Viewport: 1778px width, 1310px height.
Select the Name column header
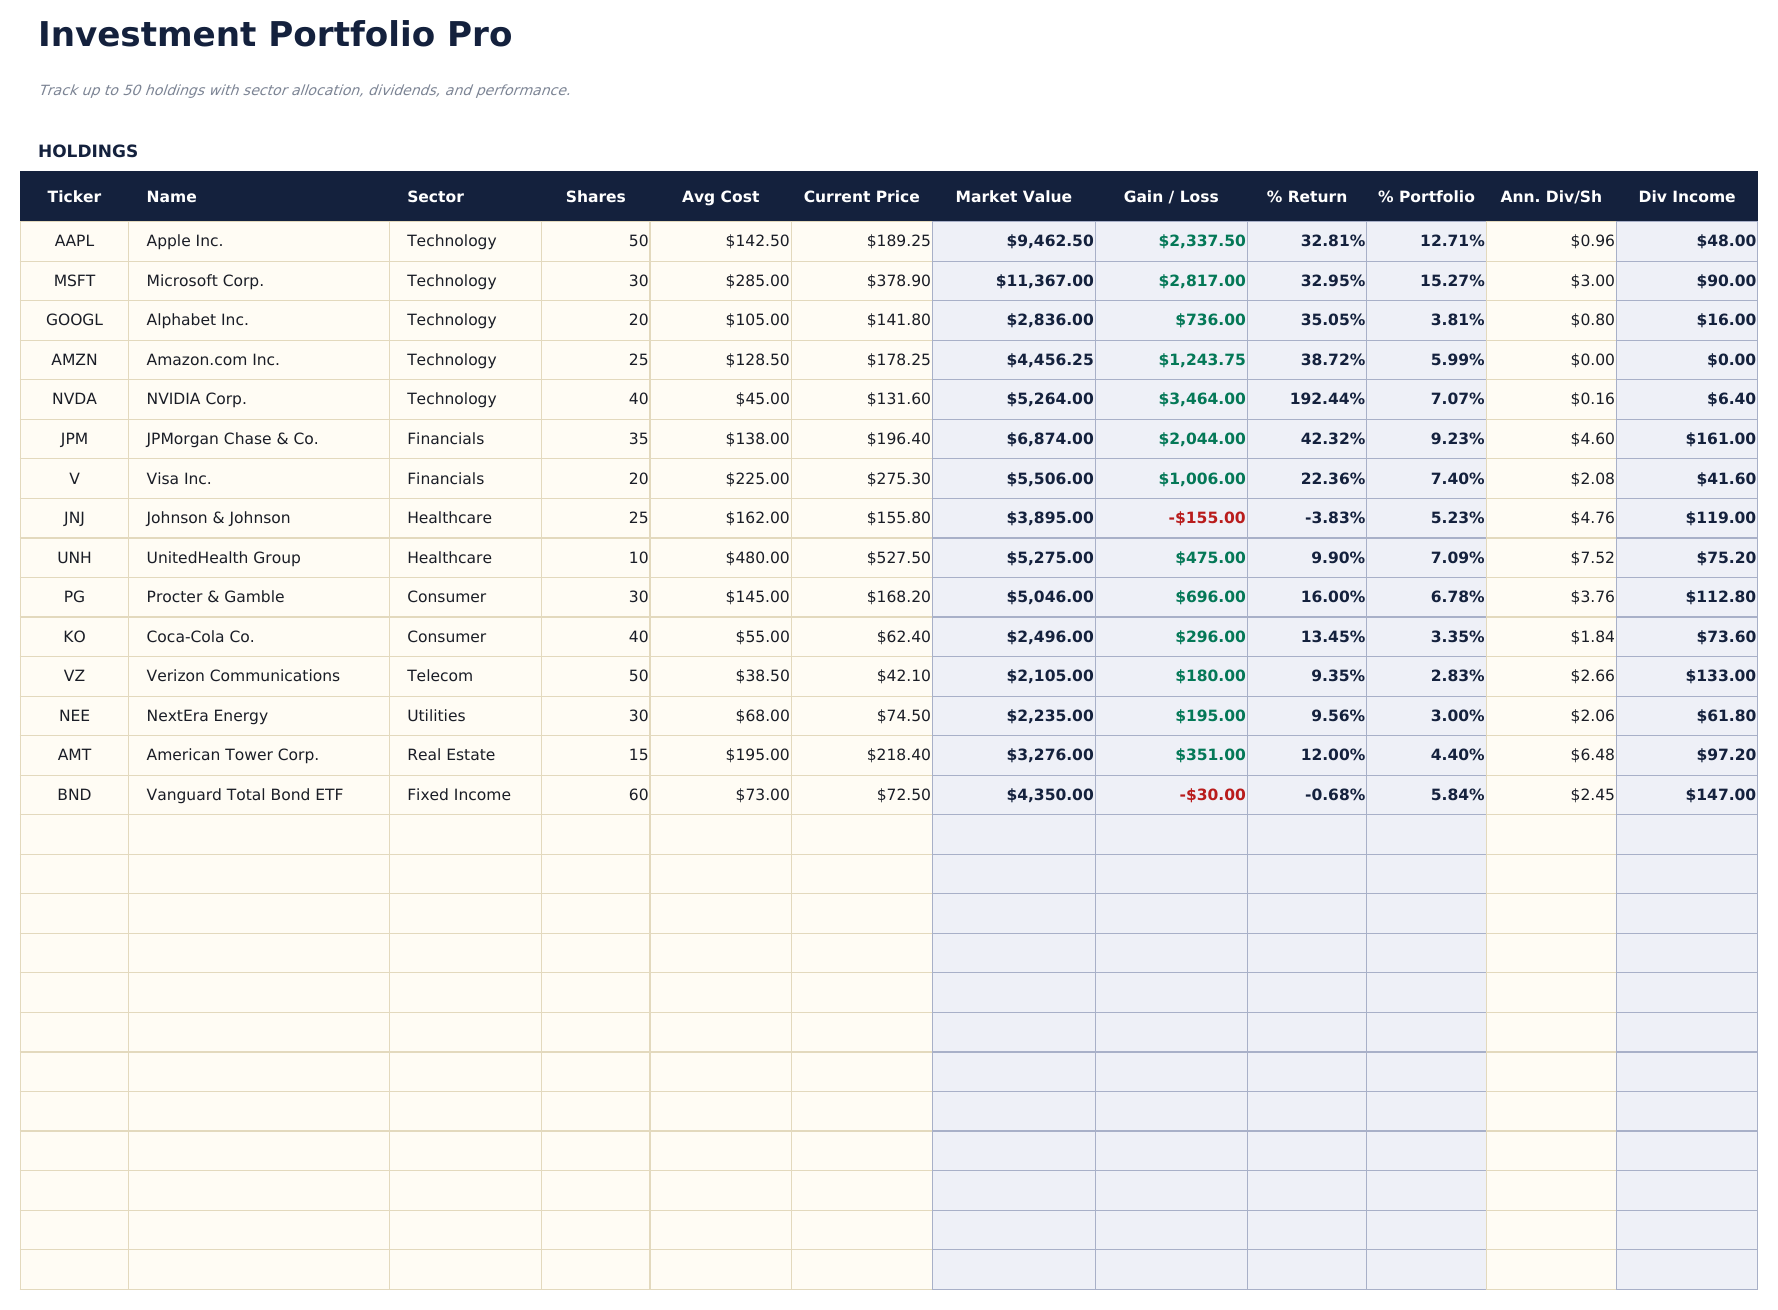pyautogui.click(x=172, y=196)
